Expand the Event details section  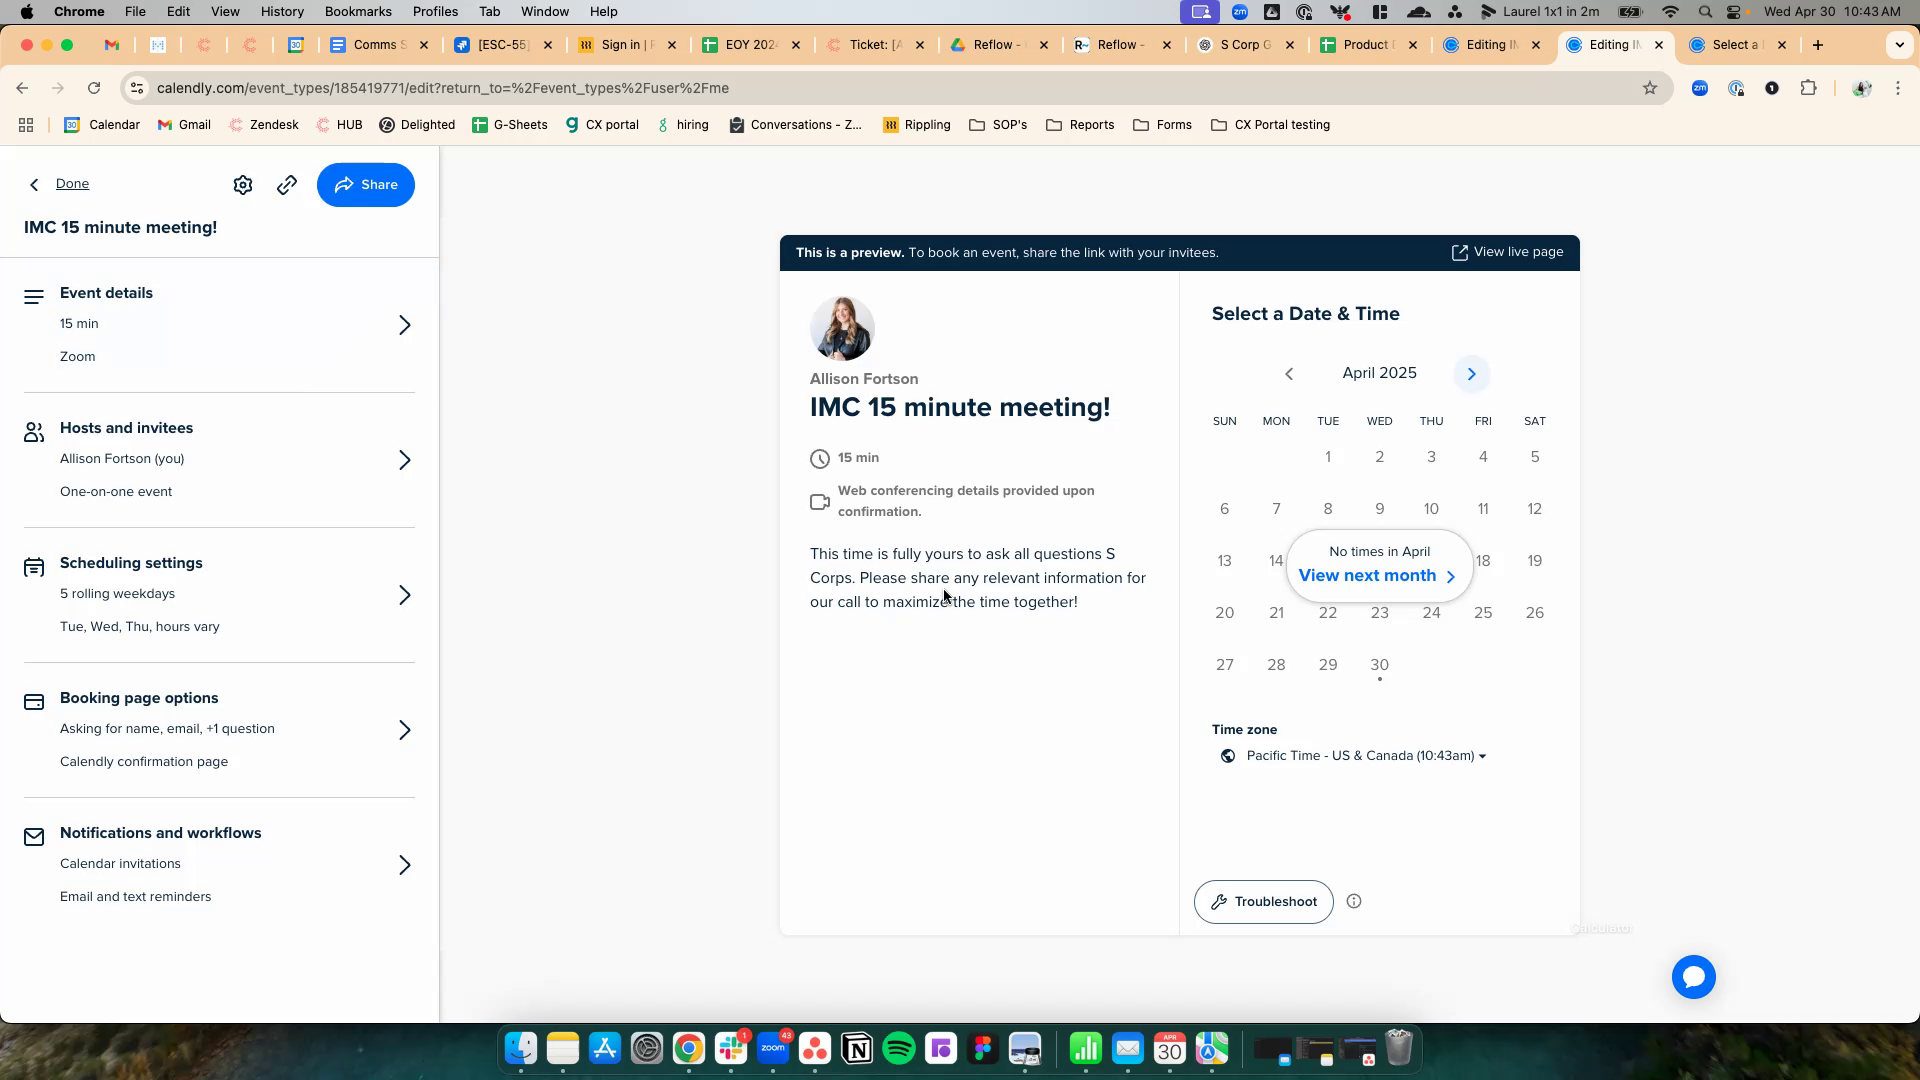click(404, 325)
